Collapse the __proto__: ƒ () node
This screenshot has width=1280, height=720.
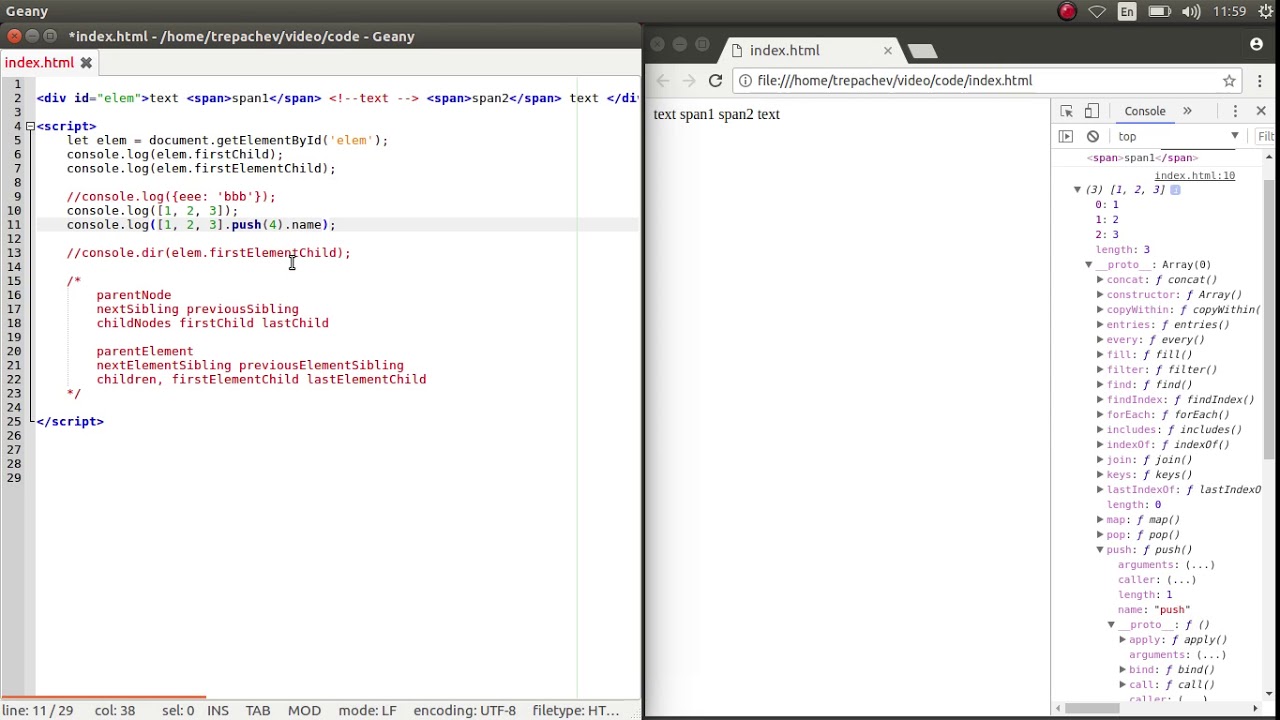1111,625
